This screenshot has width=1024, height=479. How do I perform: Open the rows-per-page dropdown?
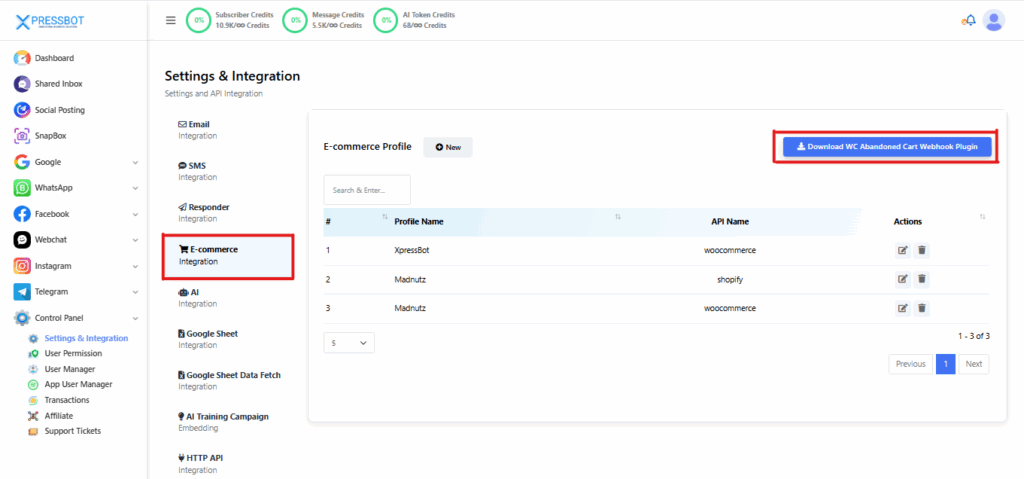click(349, 343)
